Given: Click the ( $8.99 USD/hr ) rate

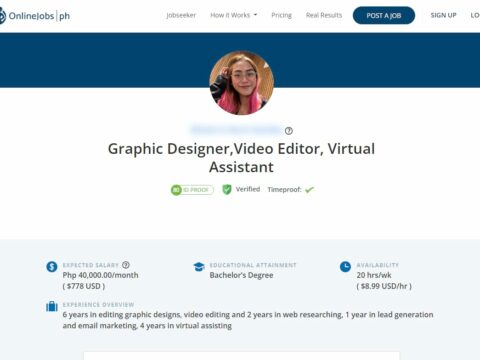Looking at the screenshot, I should (x=384, y=286).
